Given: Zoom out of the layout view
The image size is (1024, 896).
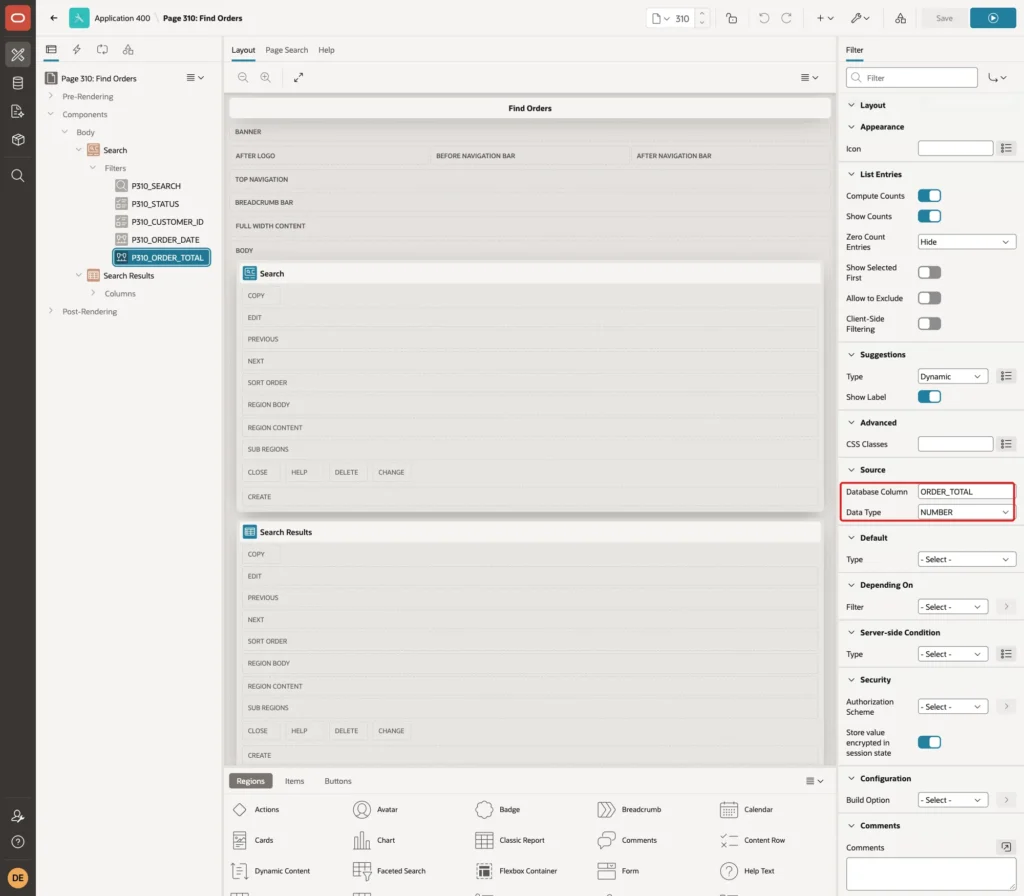Looking at the screenshot, I should click(x=243, y=77).
